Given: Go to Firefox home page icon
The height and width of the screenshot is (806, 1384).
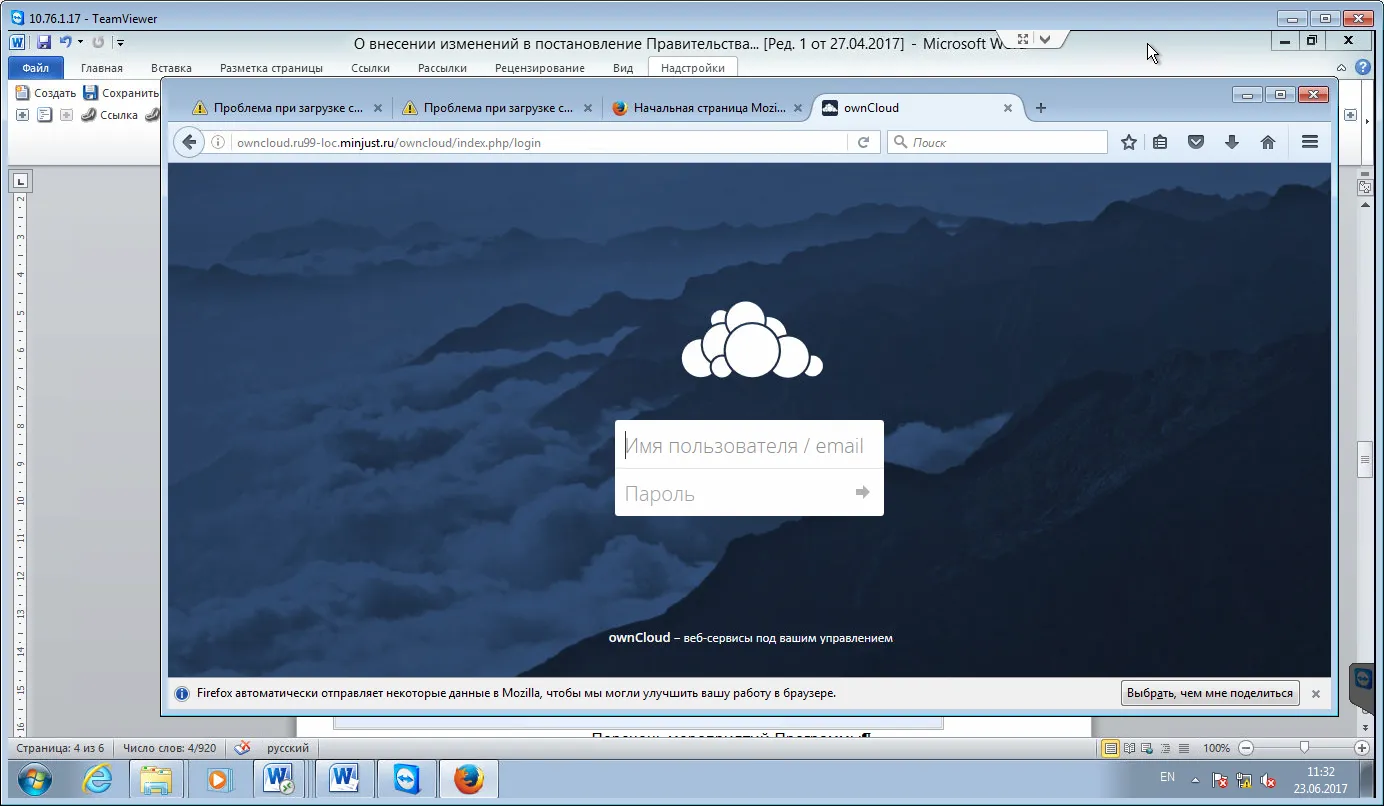Looking at the screenshot, I should tap(1268, 143).
